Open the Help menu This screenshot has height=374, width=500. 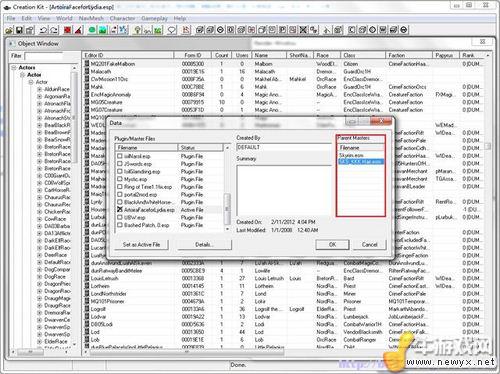179,18
